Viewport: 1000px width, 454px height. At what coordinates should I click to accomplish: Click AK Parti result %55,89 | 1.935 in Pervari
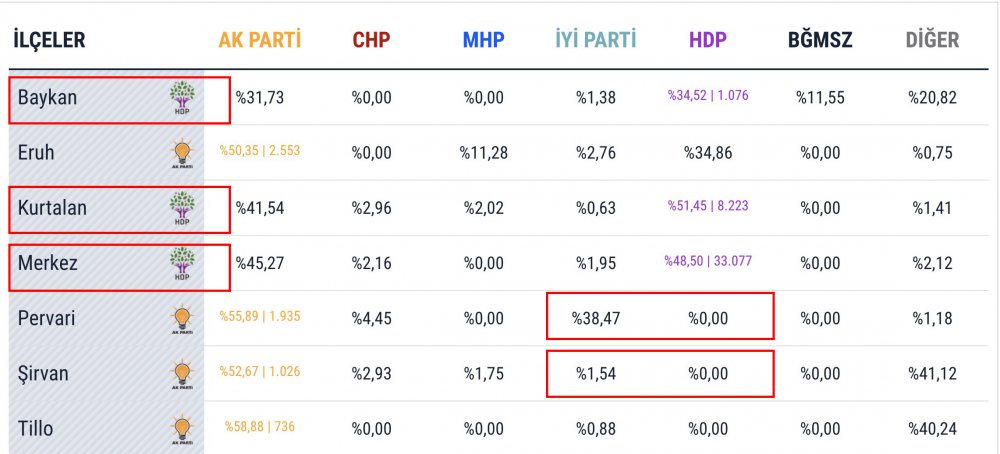pyautogui.click(x=260, y=316)
